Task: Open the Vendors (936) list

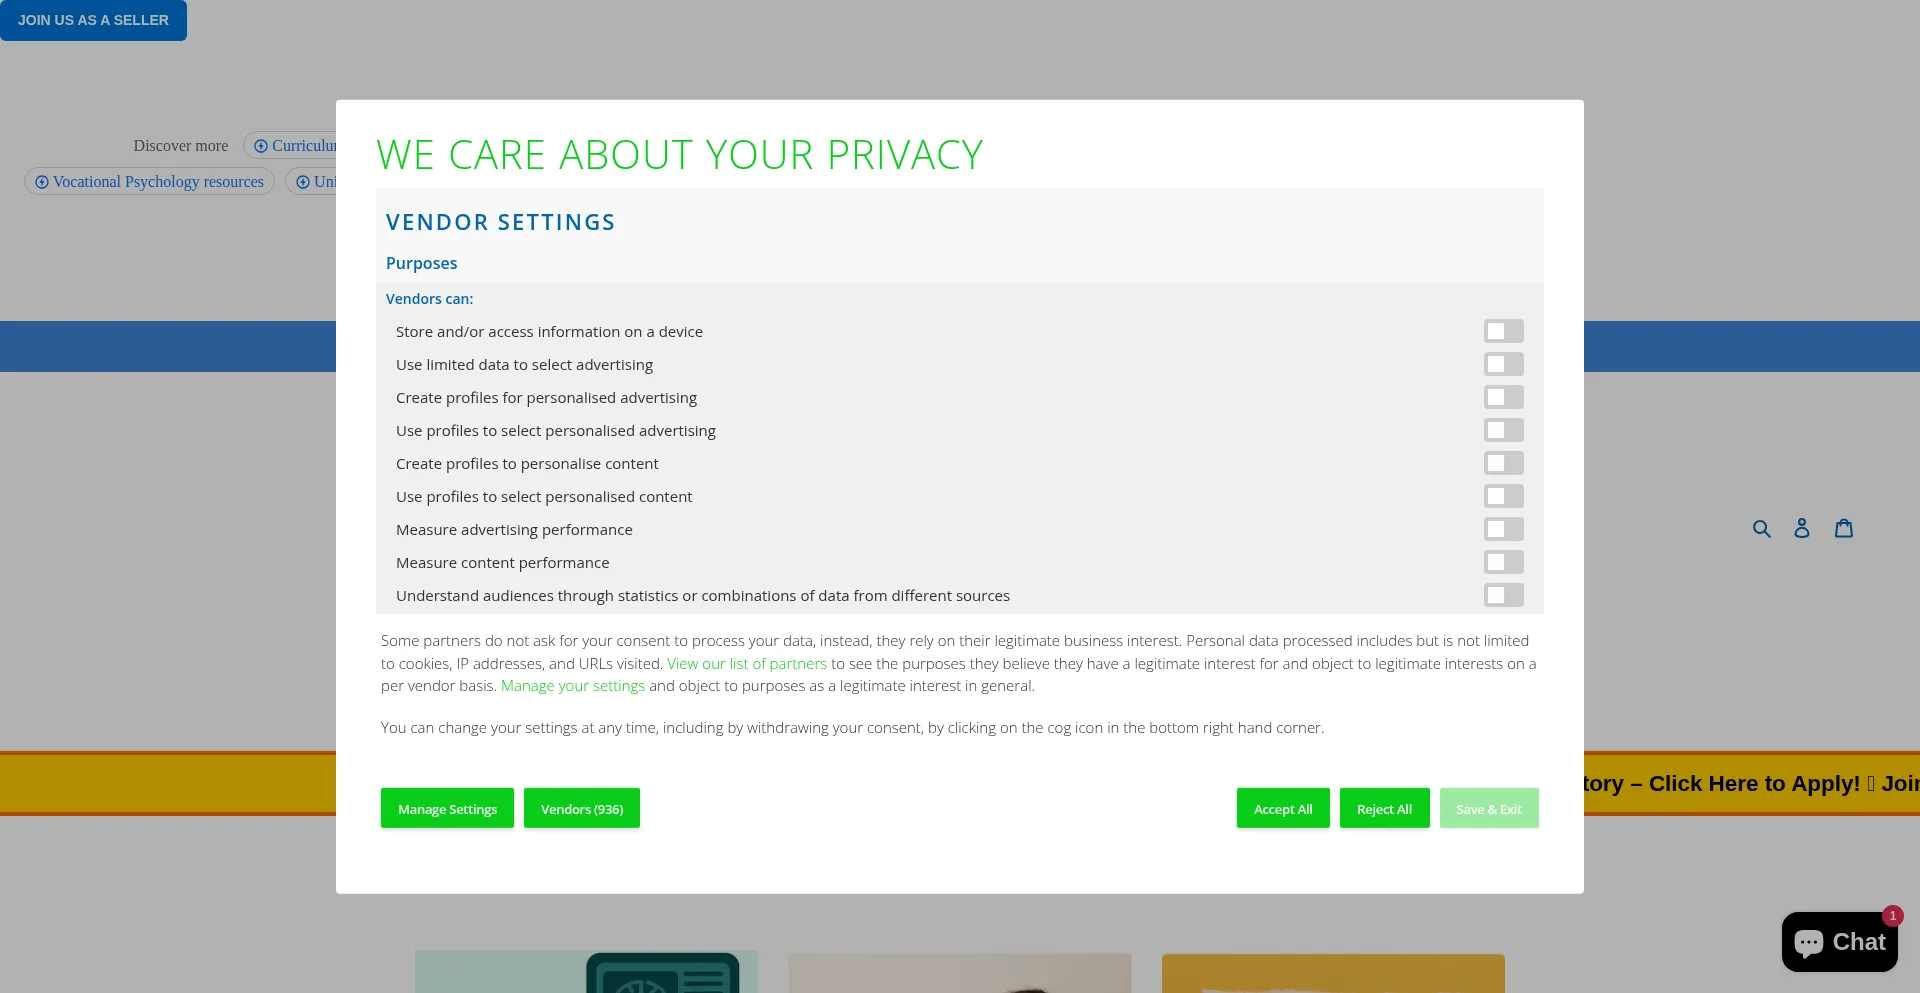Action: [582, 809]
